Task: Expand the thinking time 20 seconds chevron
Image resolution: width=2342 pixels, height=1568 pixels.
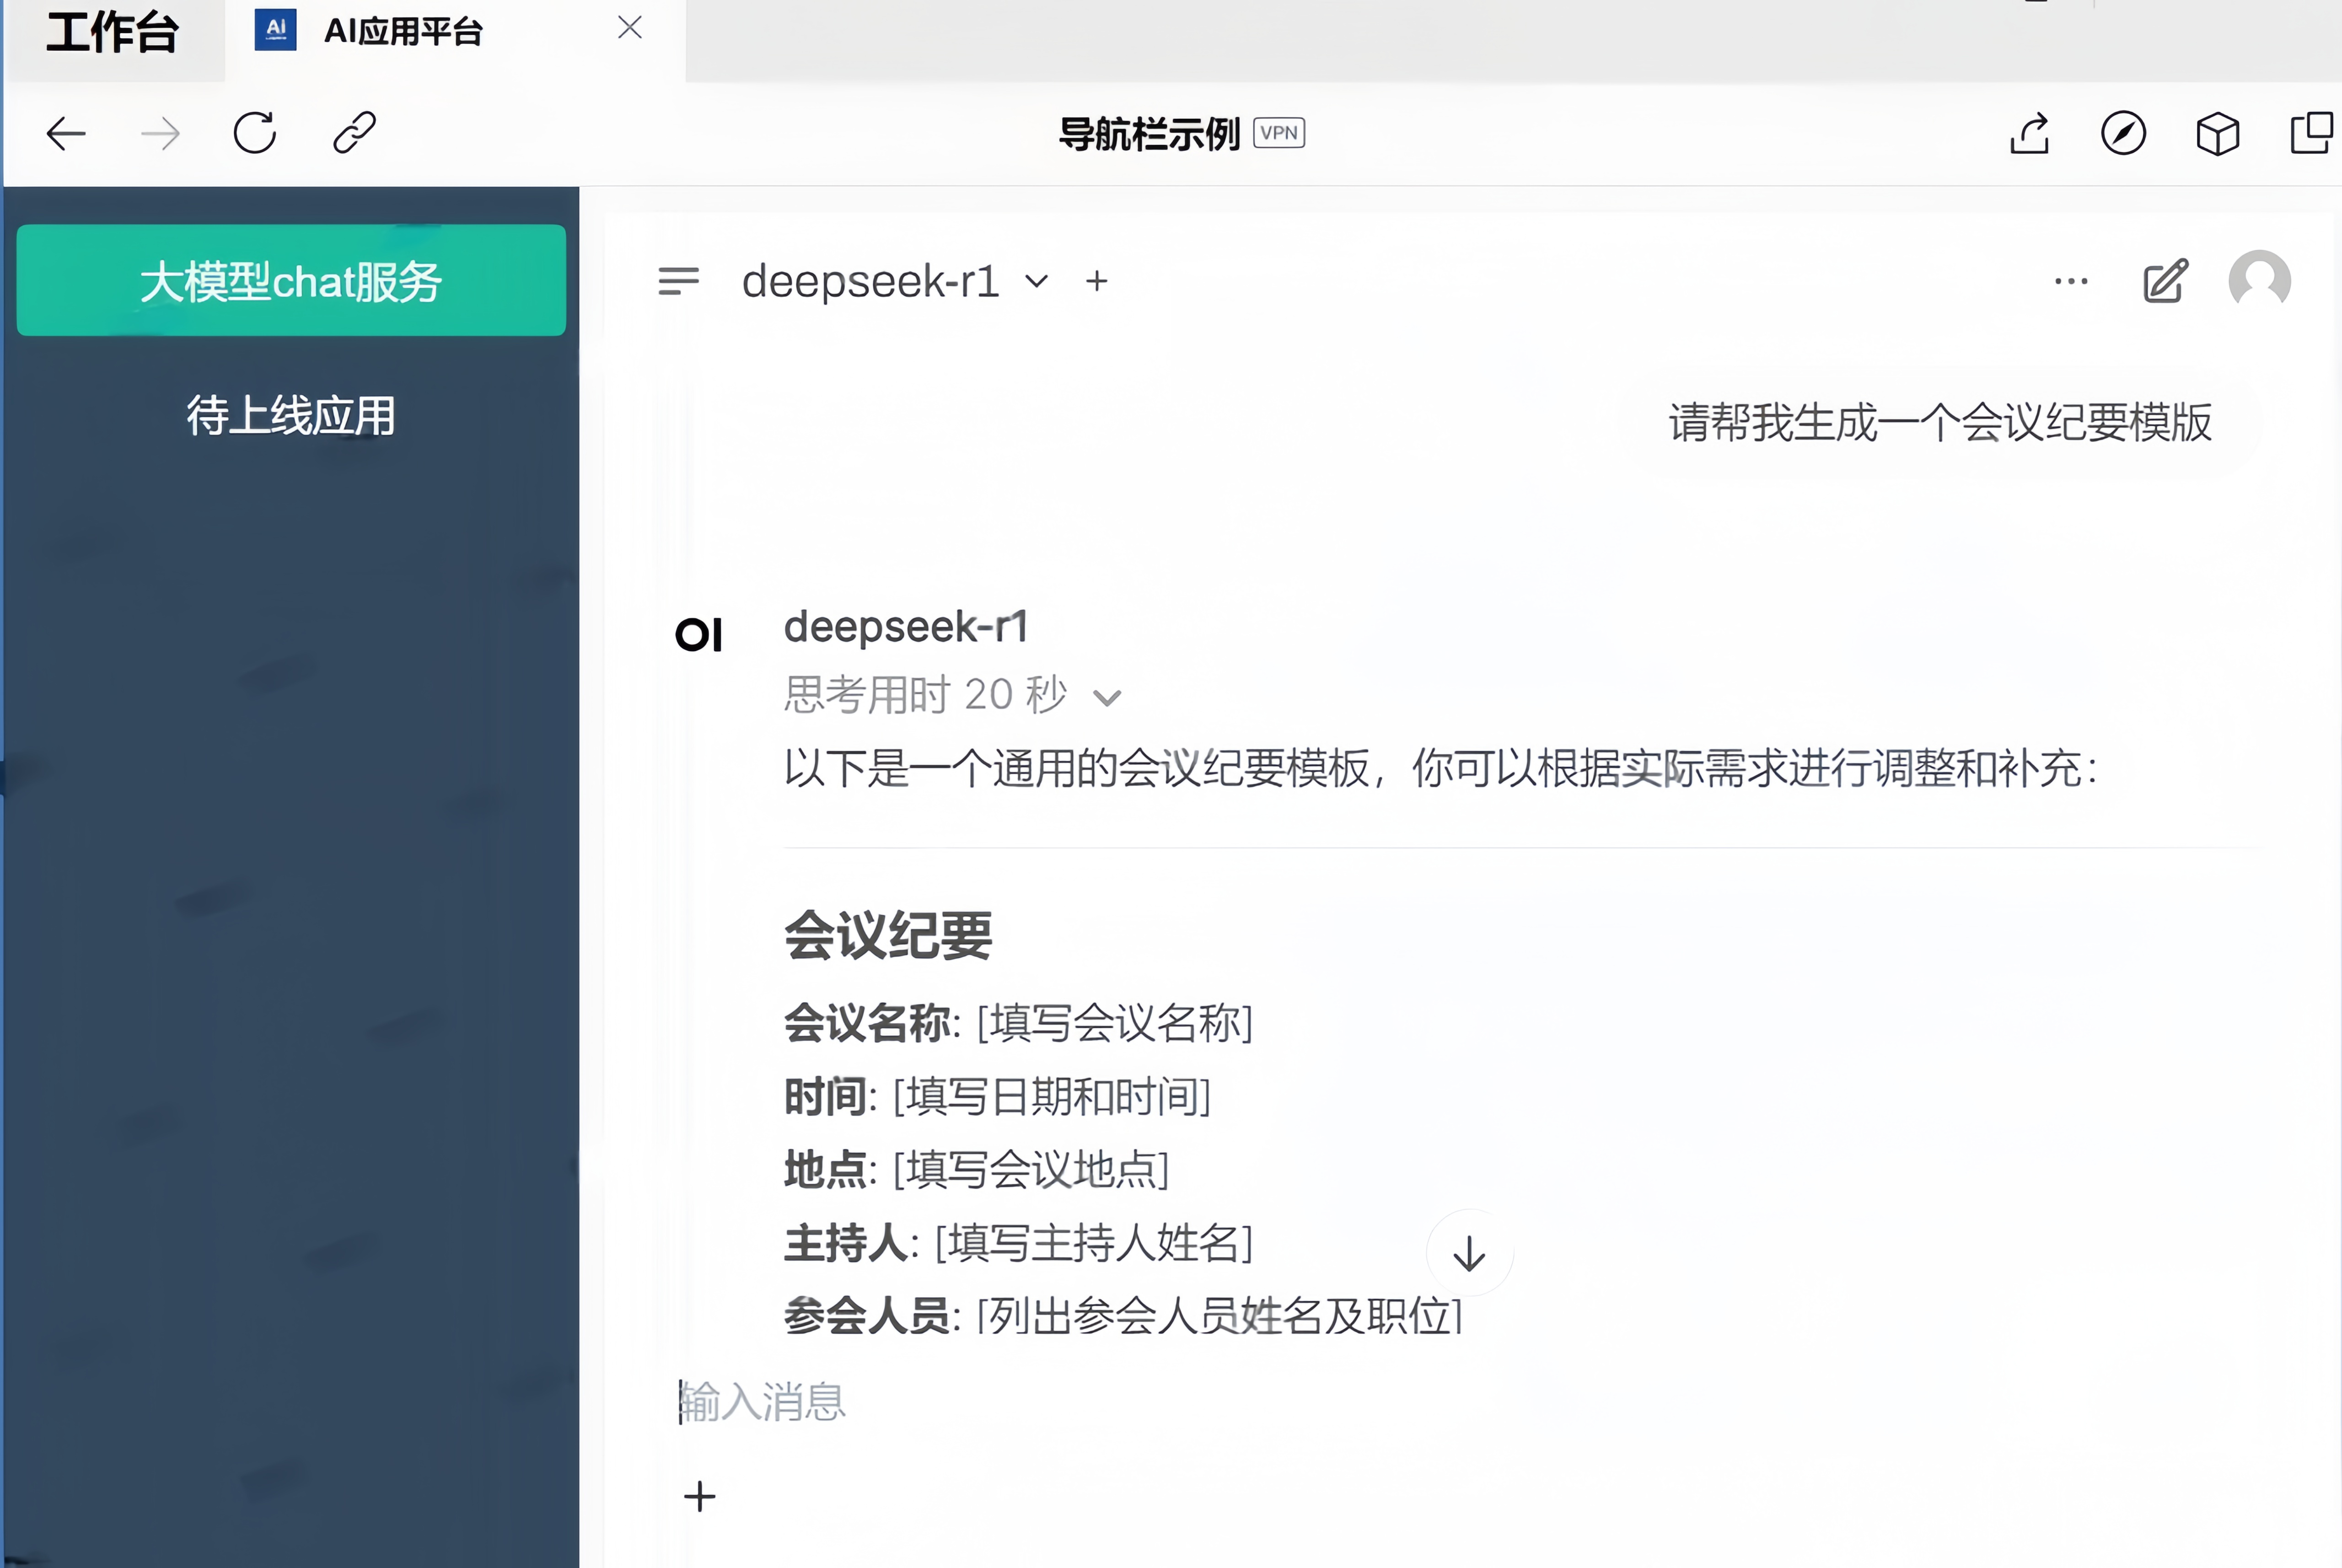Action: (x=1107, y=697)
